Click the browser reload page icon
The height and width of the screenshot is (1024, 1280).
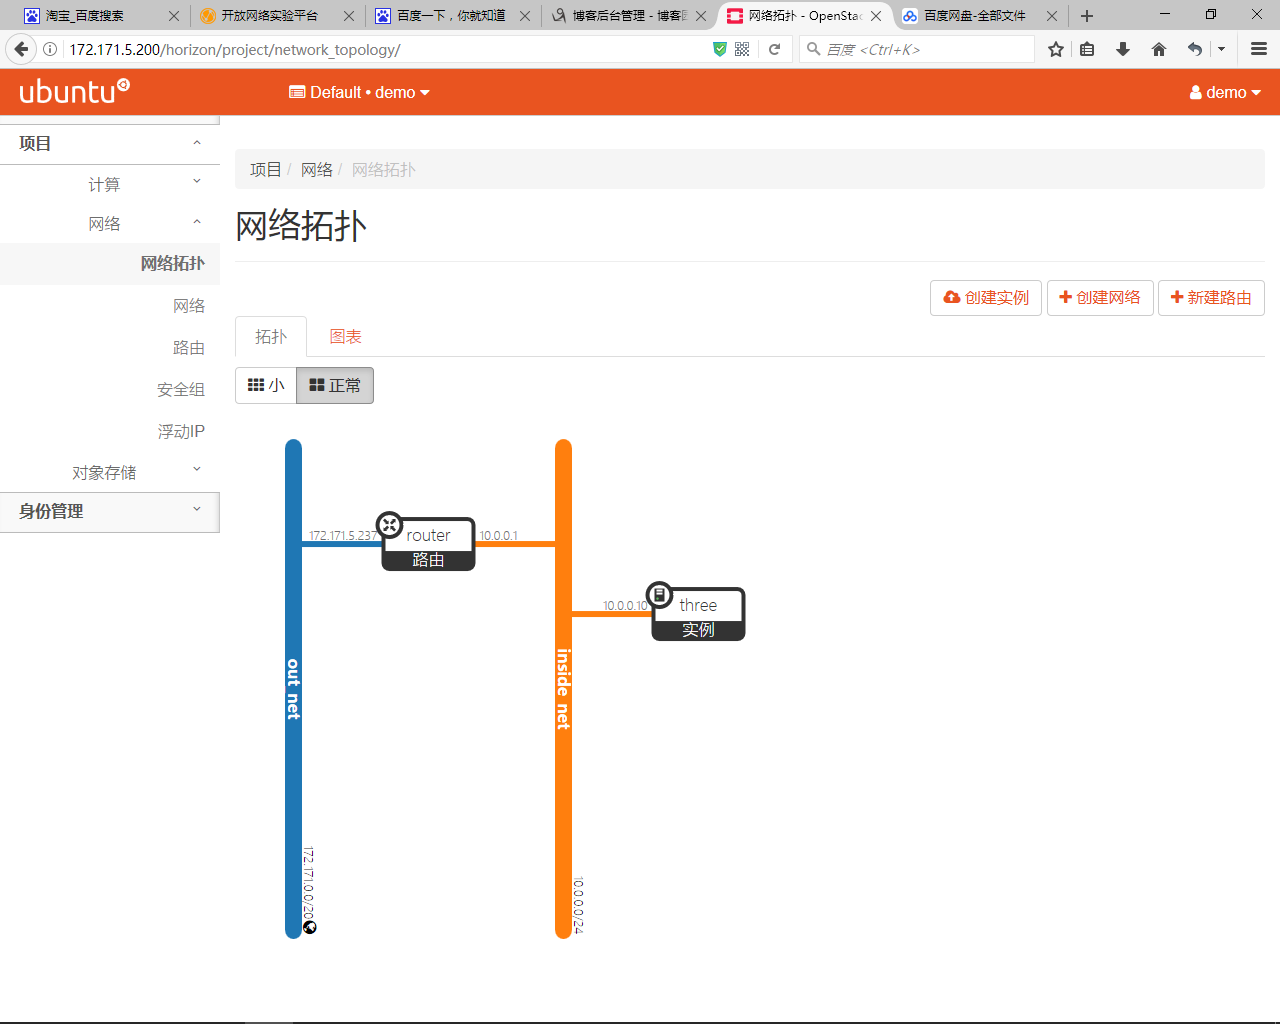point(774,49)
